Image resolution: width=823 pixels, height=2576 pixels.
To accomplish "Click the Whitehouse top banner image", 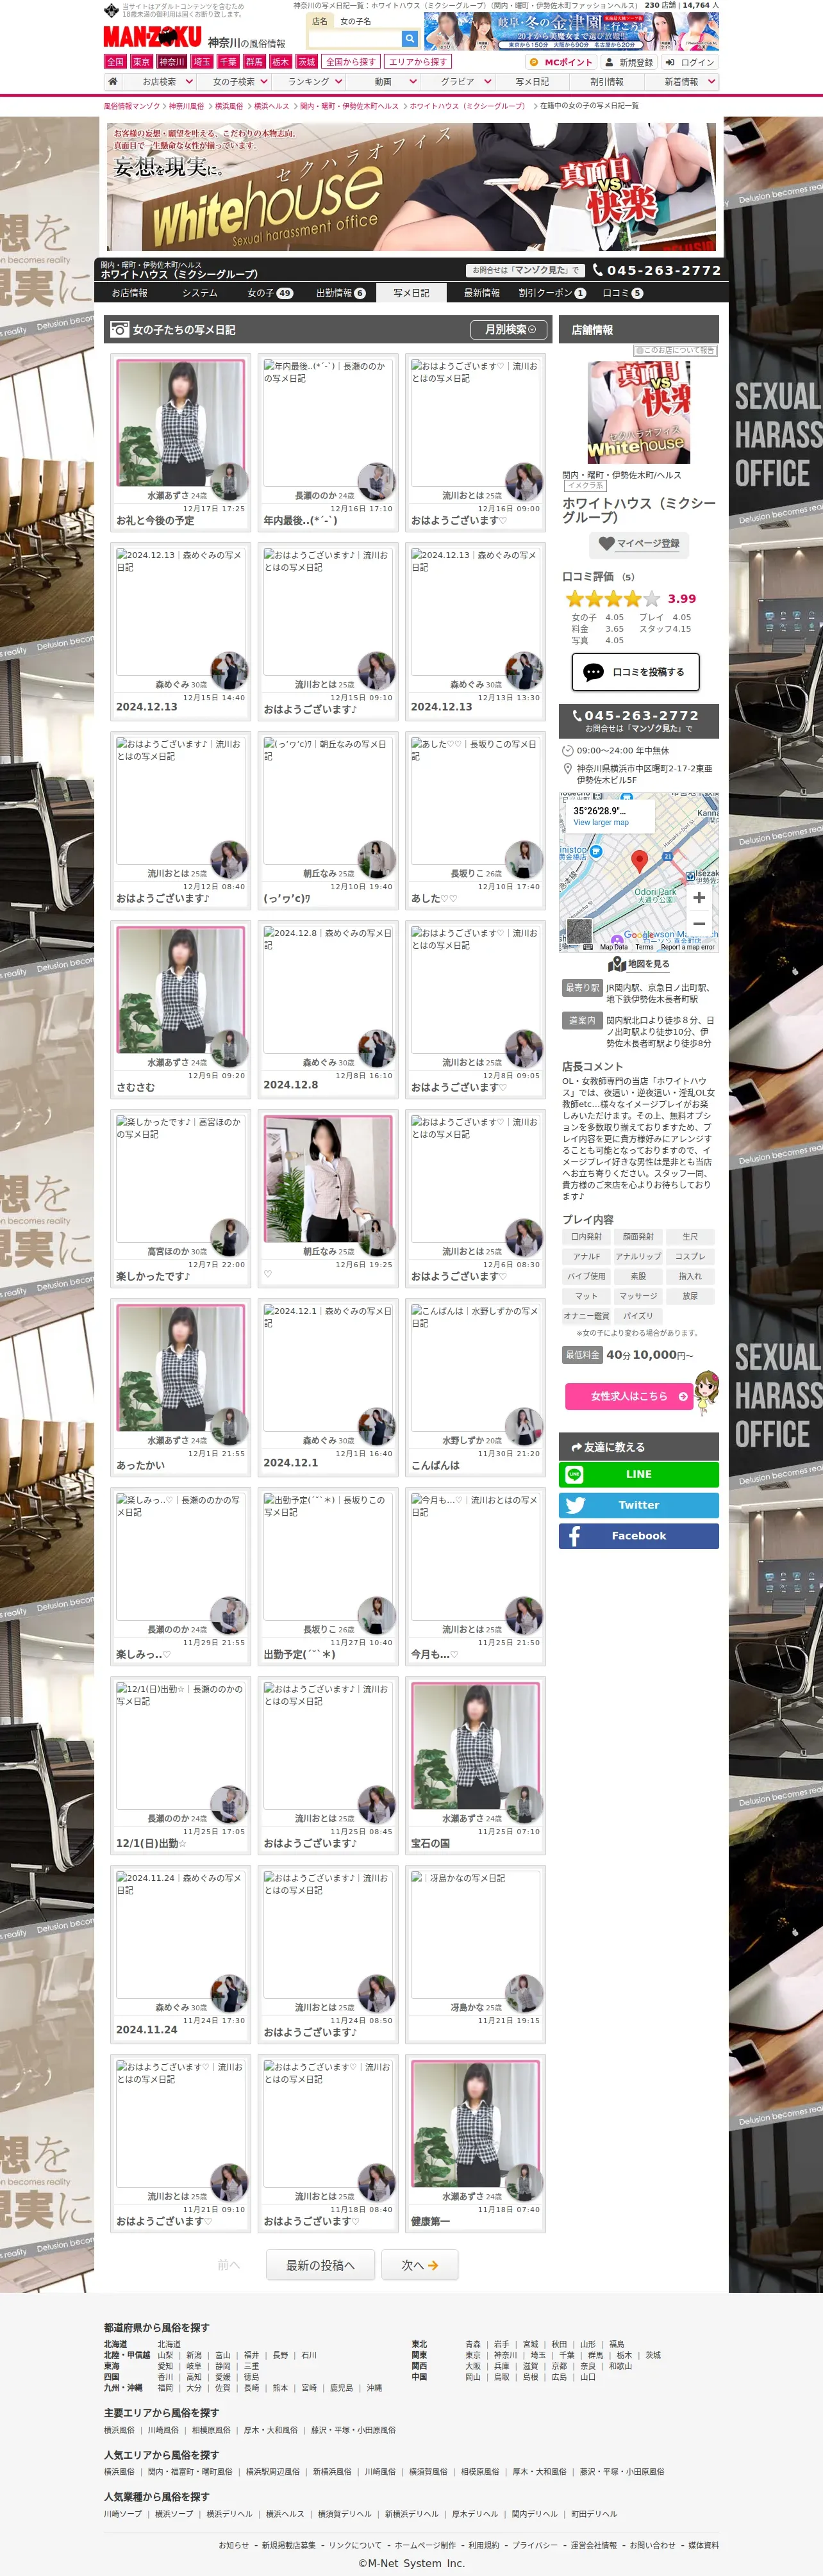I will click(x=411, y=187).
